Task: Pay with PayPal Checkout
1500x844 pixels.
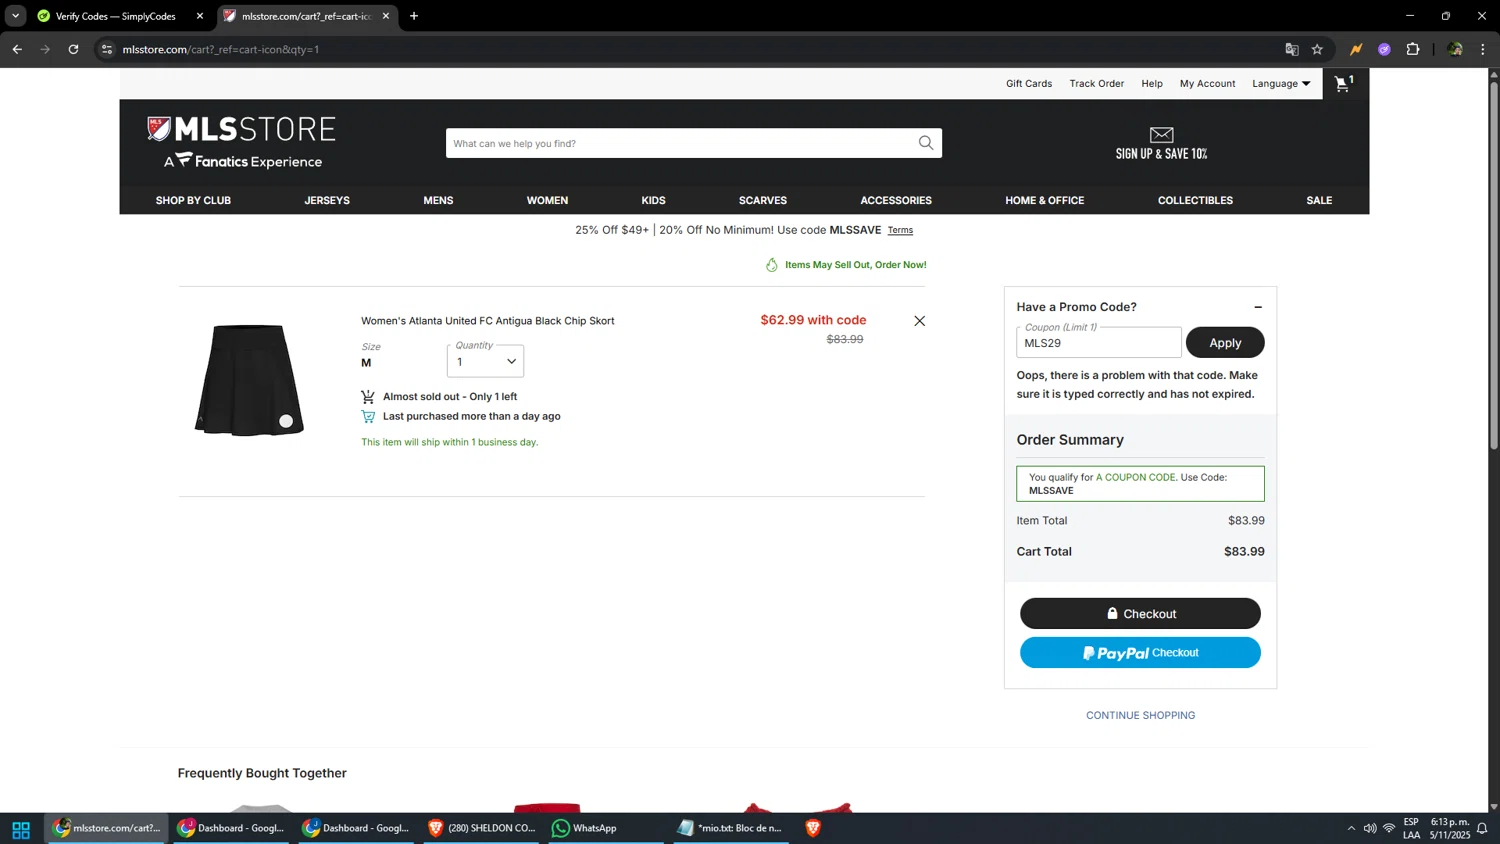Action: (1140, 652)
